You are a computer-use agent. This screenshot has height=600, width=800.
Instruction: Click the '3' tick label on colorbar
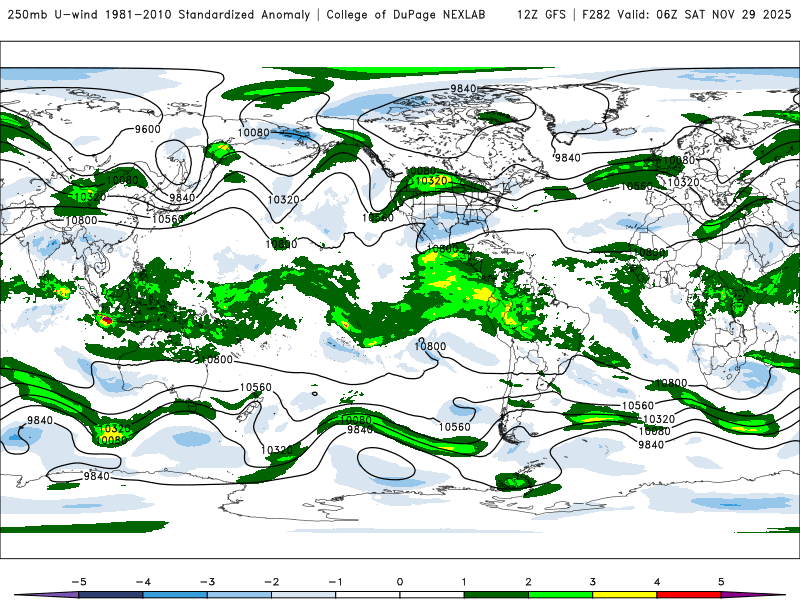click(x=592, y=582)
